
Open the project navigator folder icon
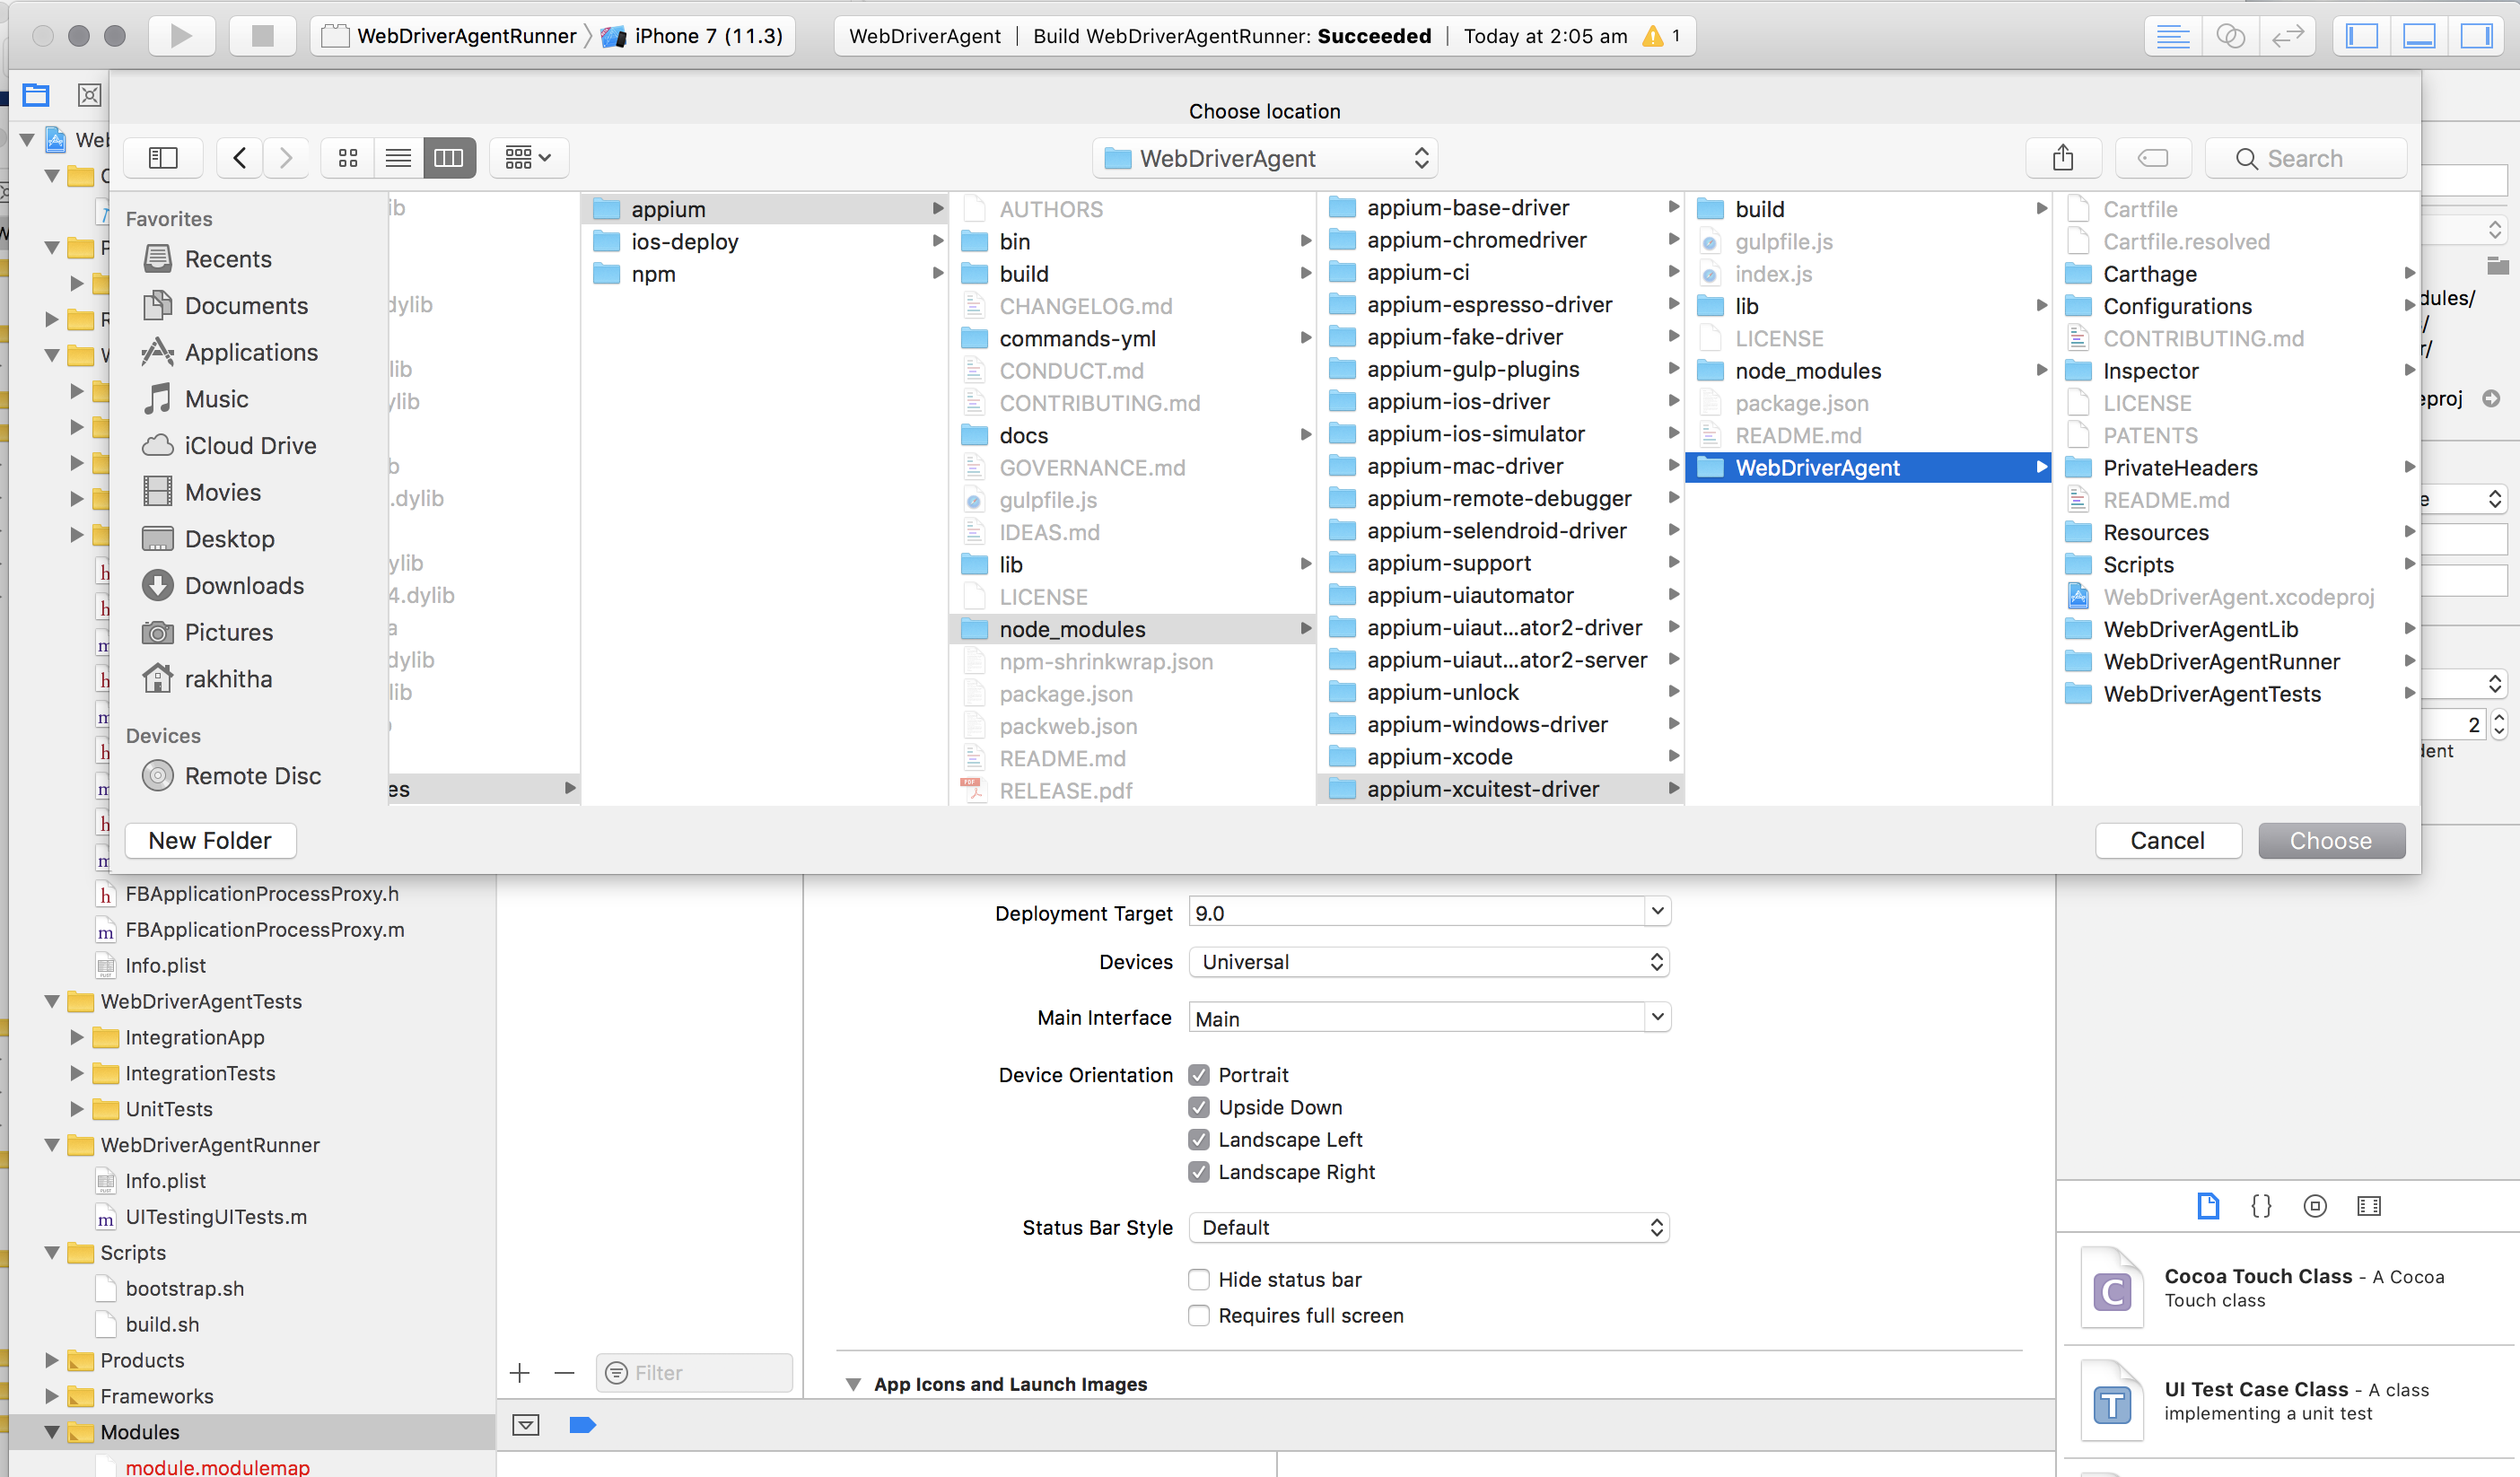(36, 95)
